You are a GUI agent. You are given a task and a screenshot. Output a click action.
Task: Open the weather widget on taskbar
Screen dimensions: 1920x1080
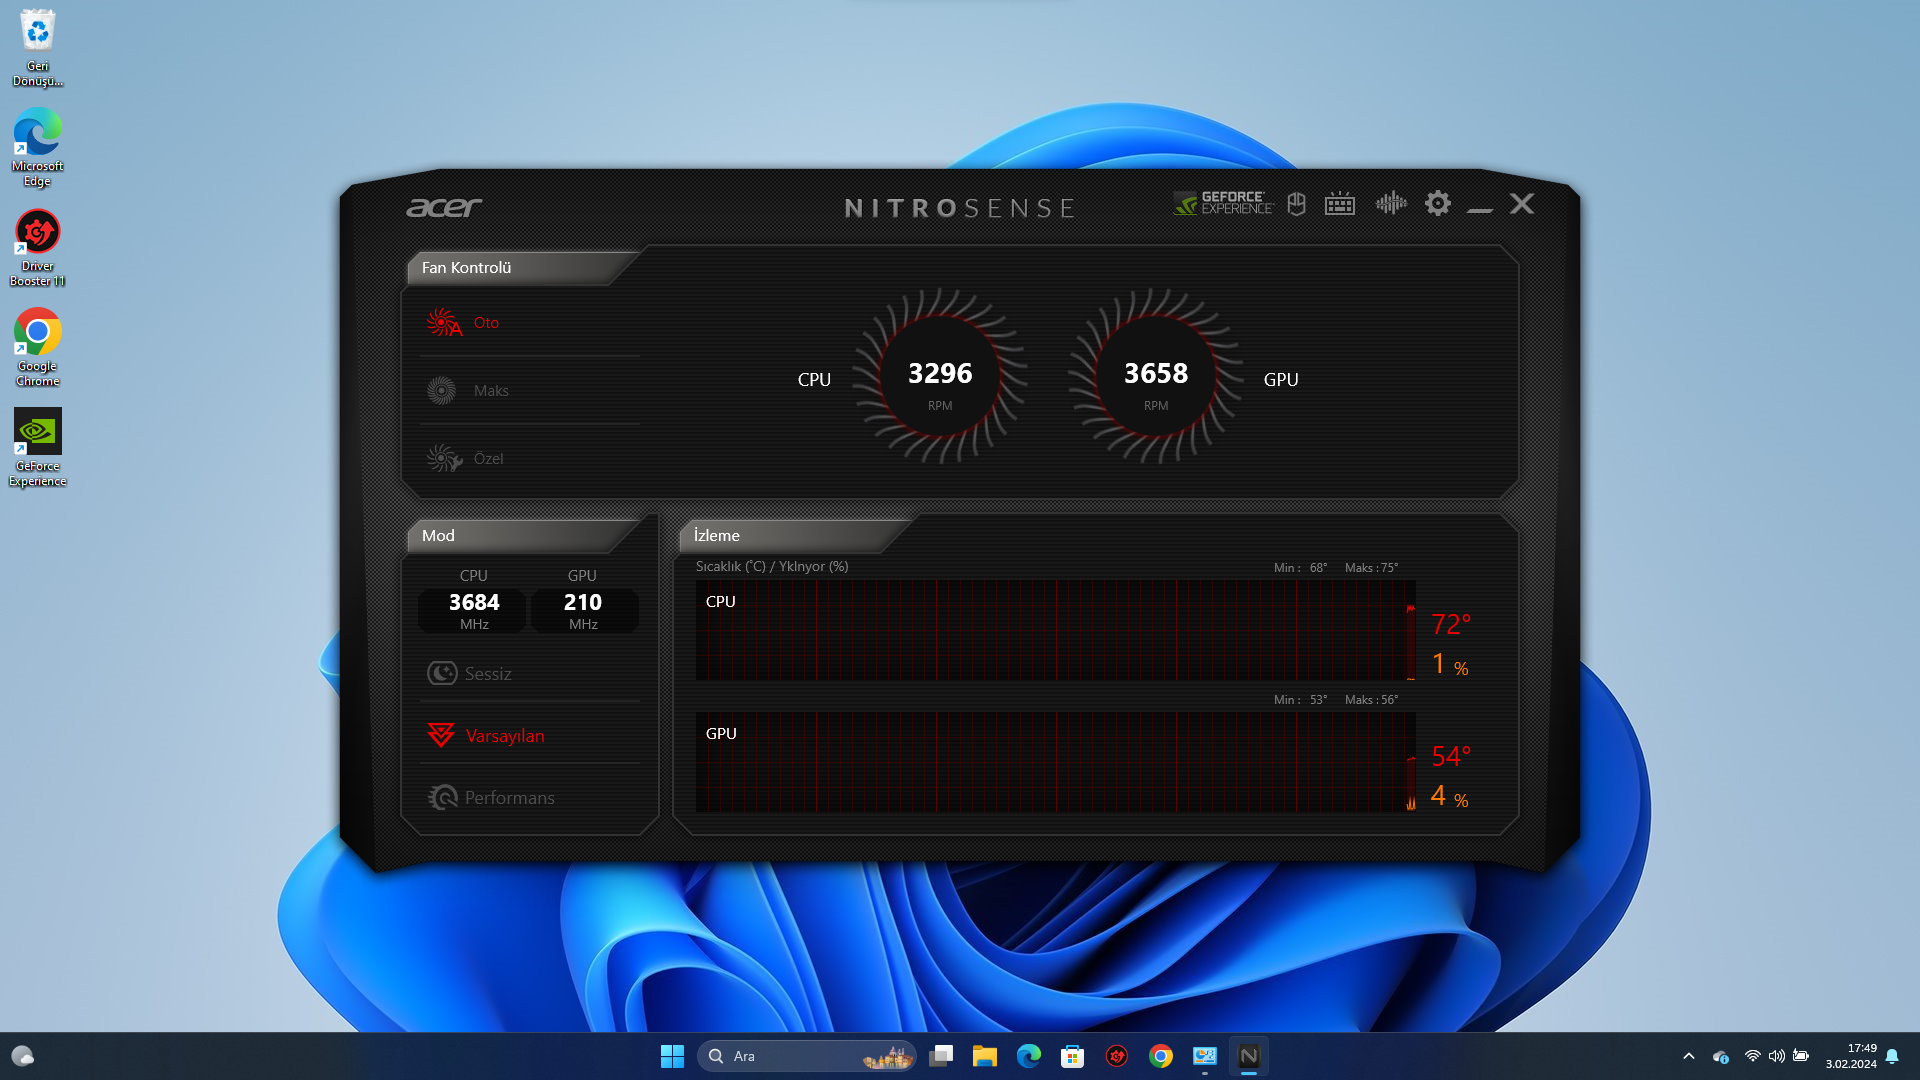point(22,1056)
